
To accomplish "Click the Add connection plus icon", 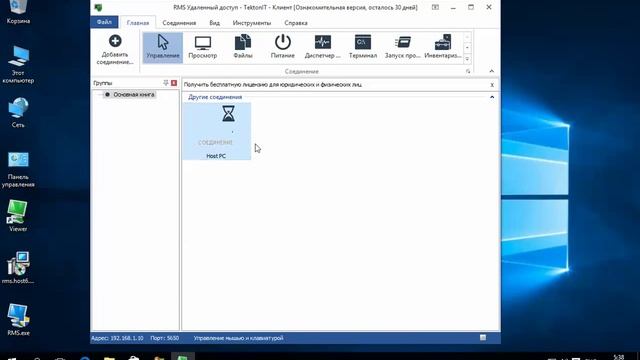I will (x=115, y=41).
